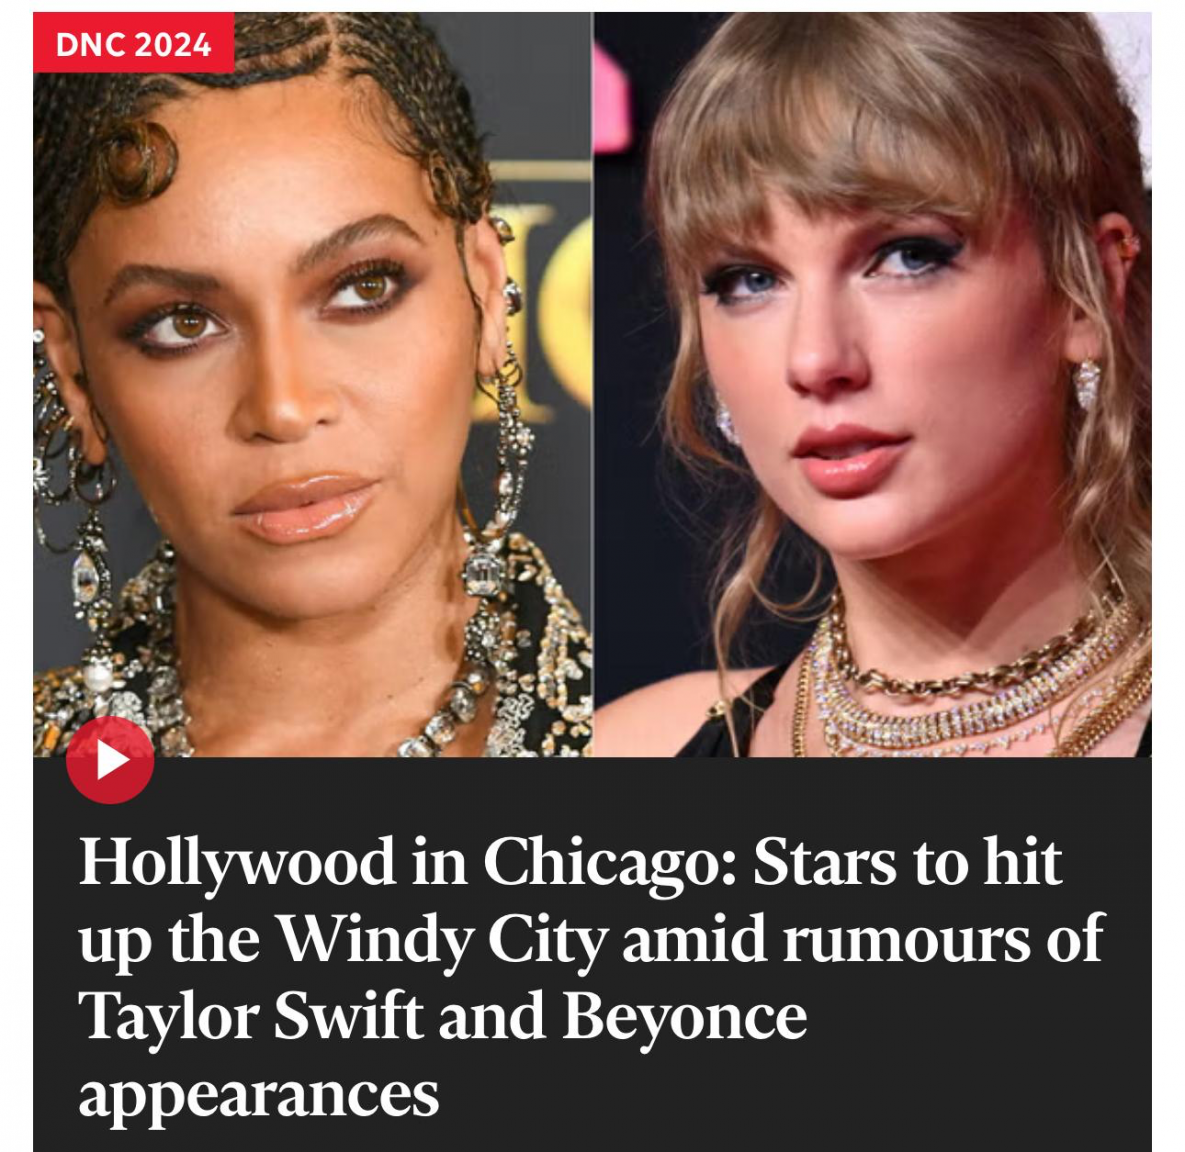Viewport: 1185px width, 1152px height.
Task: Click the empty dark area beside "appearances"
Action: coord(794,1096)
